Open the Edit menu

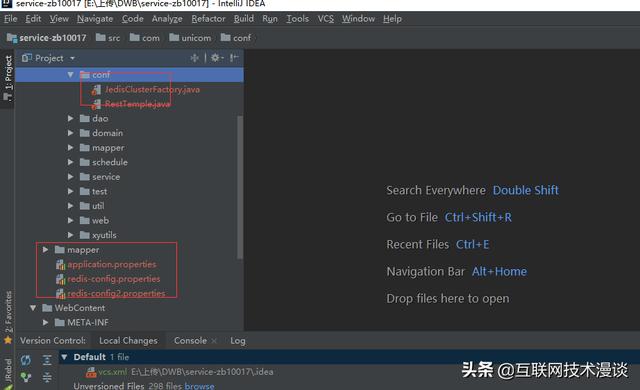pos(33,19)
